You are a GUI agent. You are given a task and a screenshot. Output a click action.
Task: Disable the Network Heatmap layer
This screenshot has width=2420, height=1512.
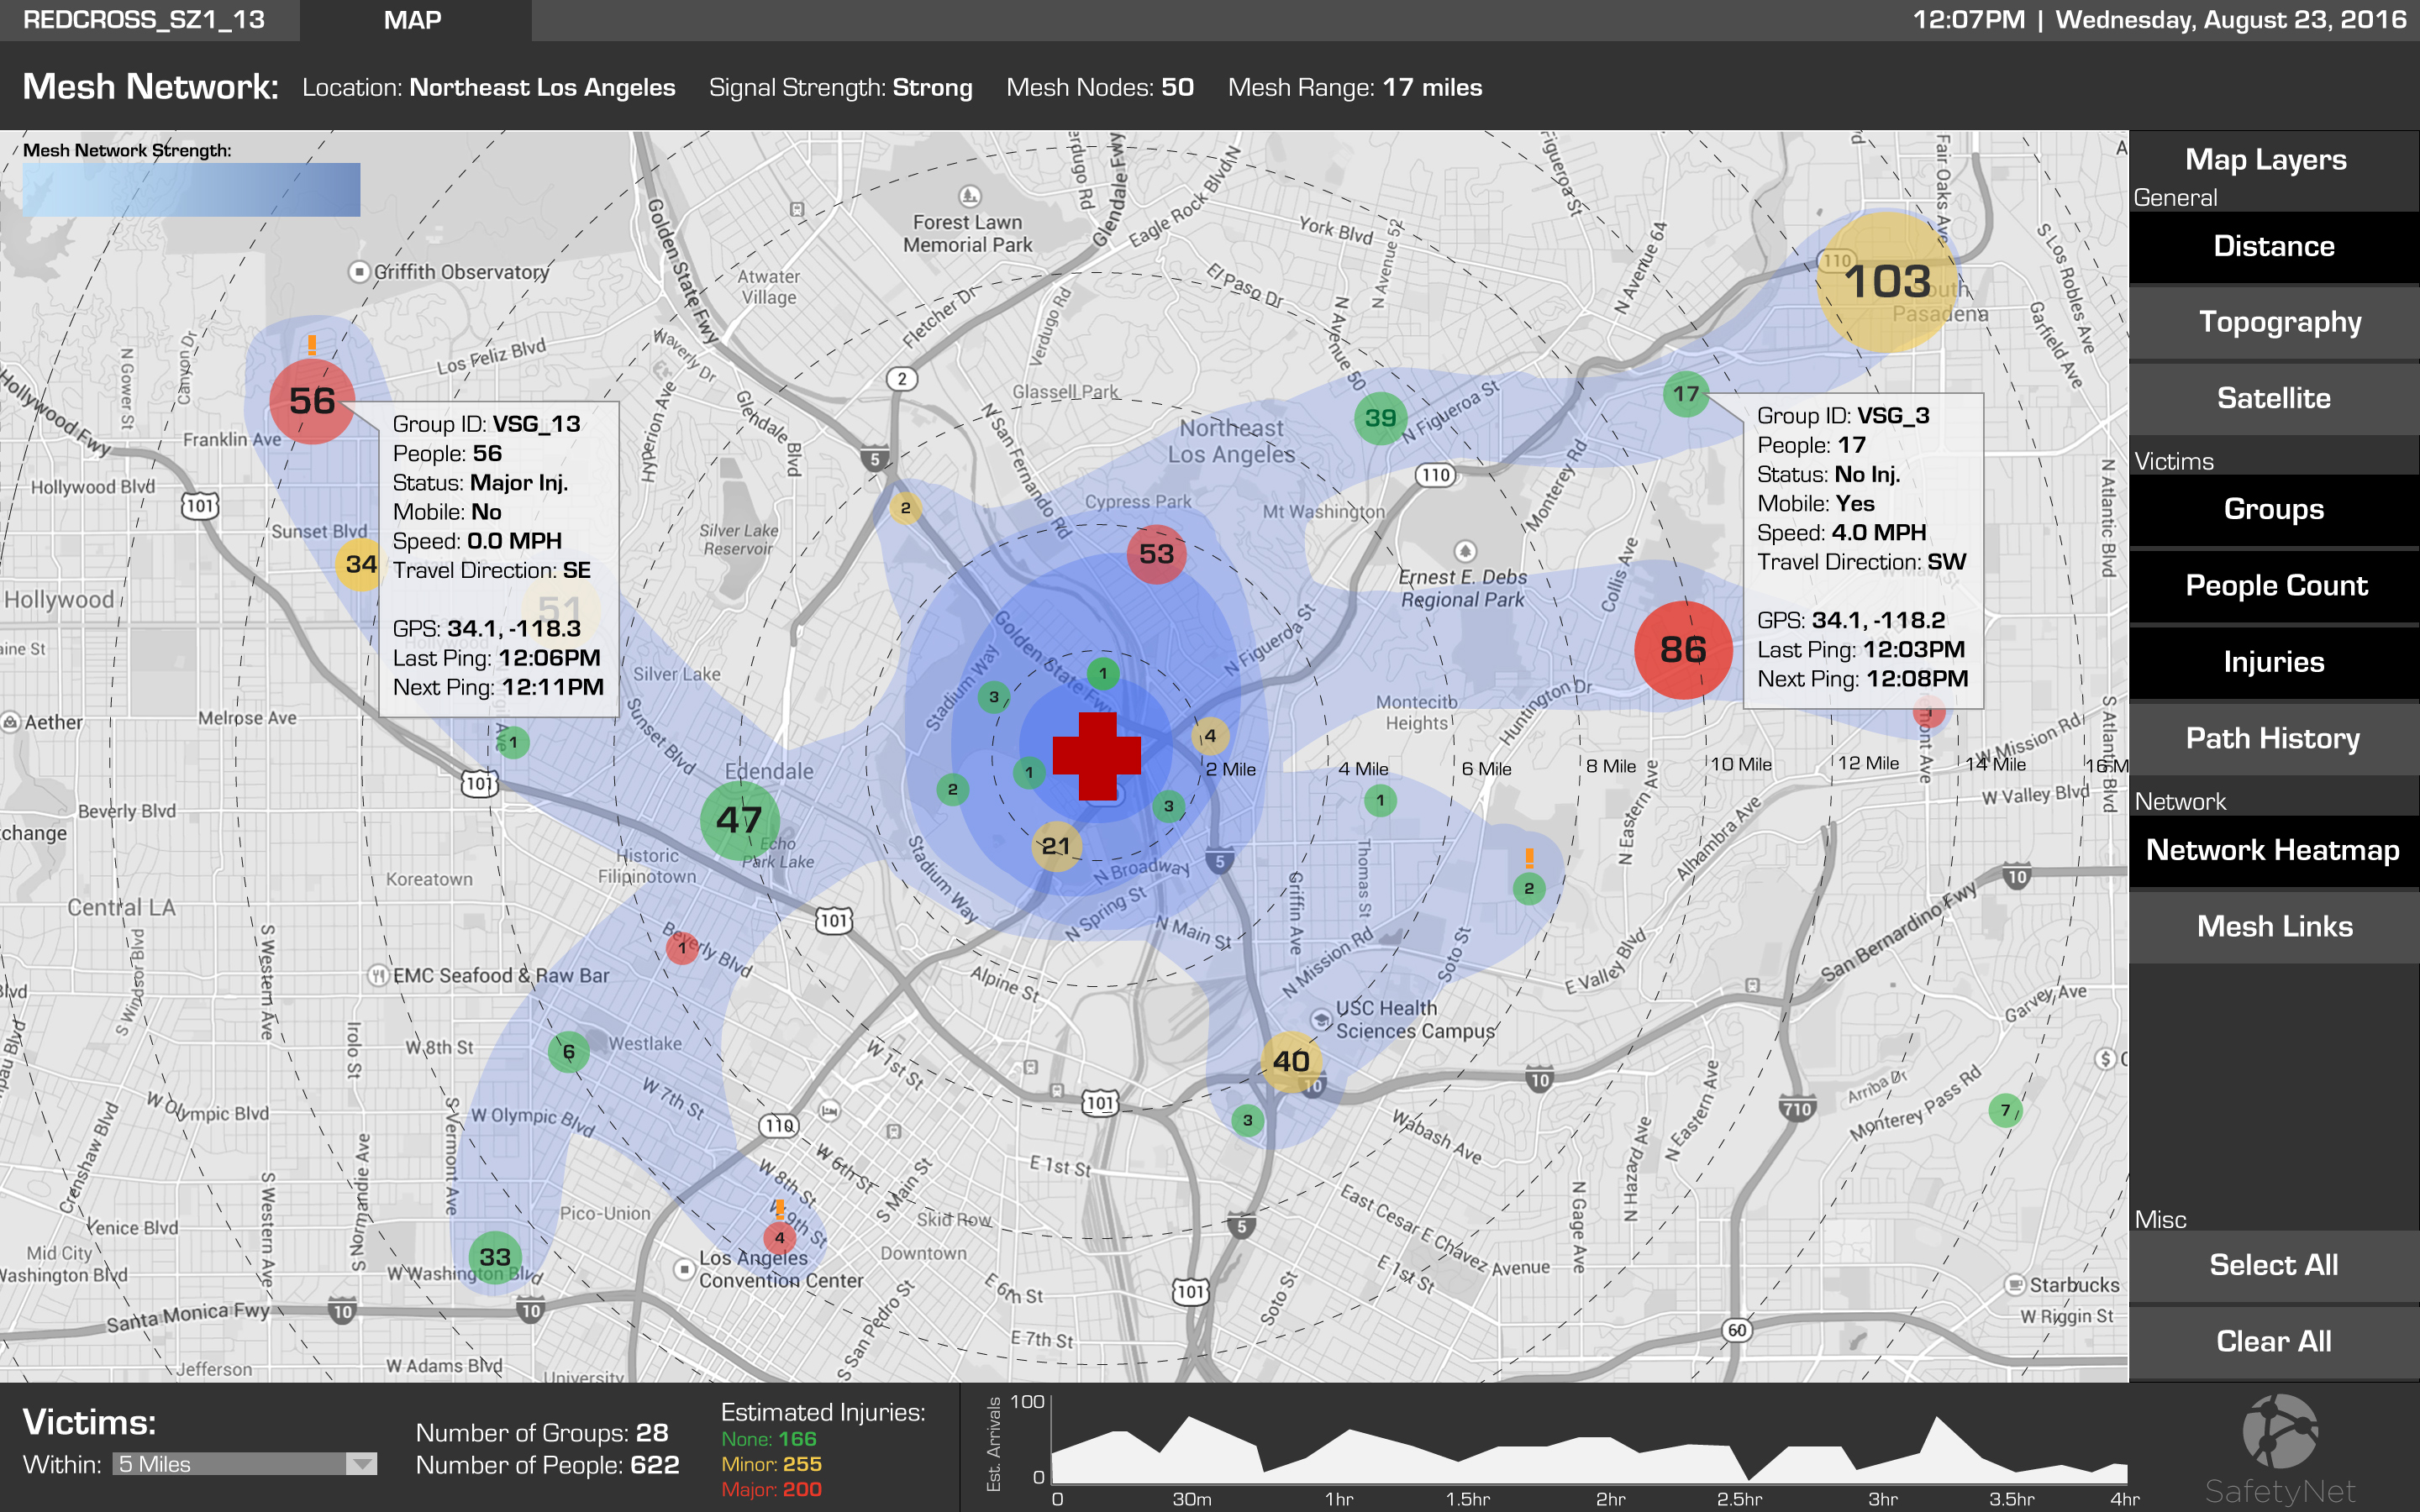[2273, 851]
